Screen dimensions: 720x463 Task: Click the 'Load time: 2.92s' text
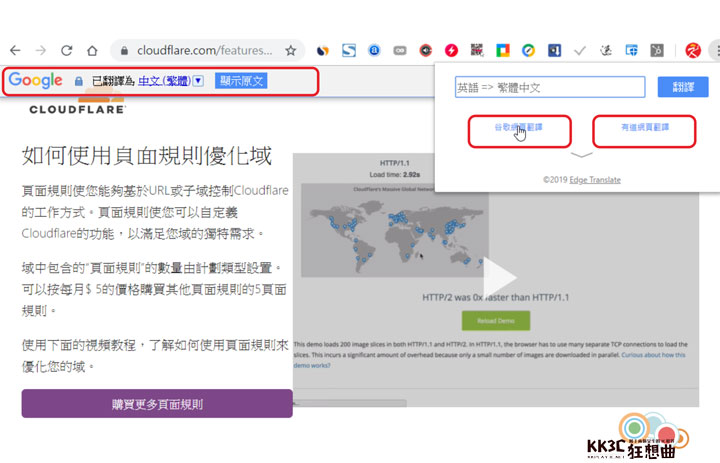[395, 175]
